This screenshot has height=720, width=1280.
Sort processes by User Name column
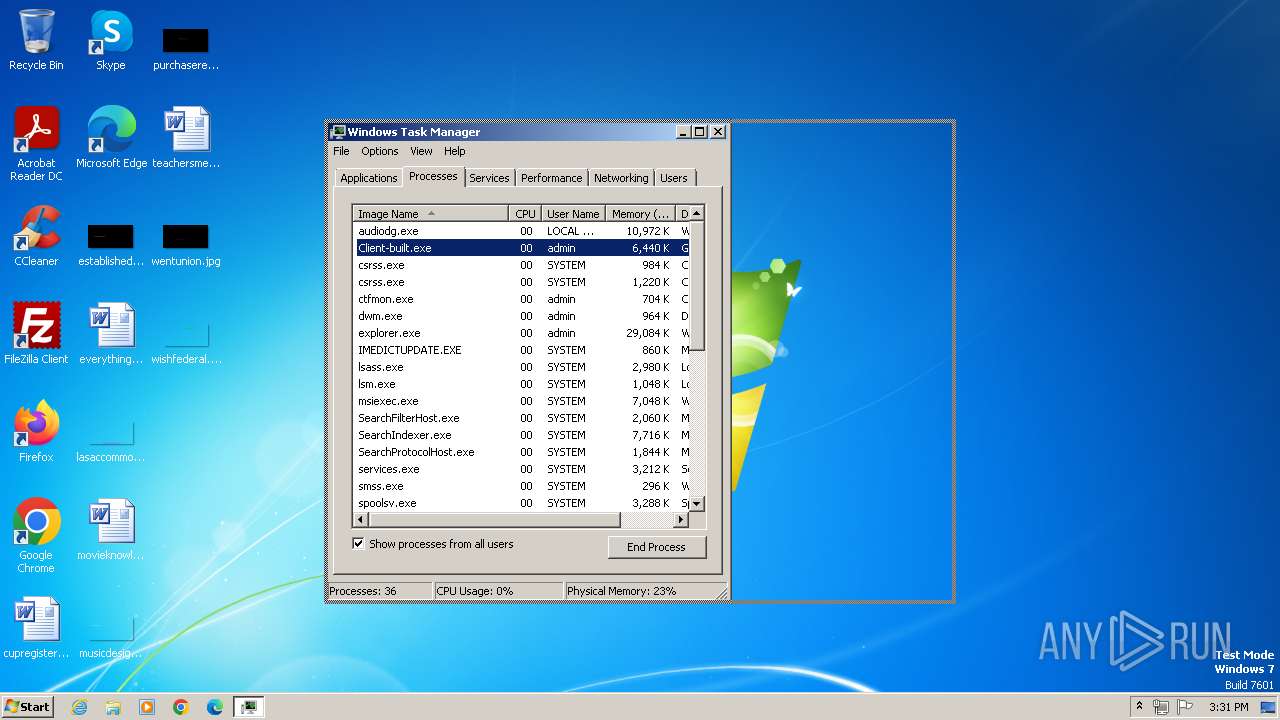(573, 213)
